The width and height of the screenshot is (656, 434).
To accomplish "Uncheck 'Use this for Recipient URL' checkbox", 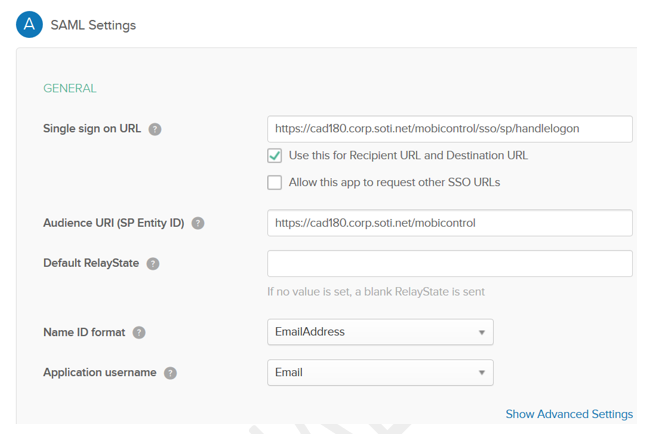I will pyautogui.click(x=275, y=156).
